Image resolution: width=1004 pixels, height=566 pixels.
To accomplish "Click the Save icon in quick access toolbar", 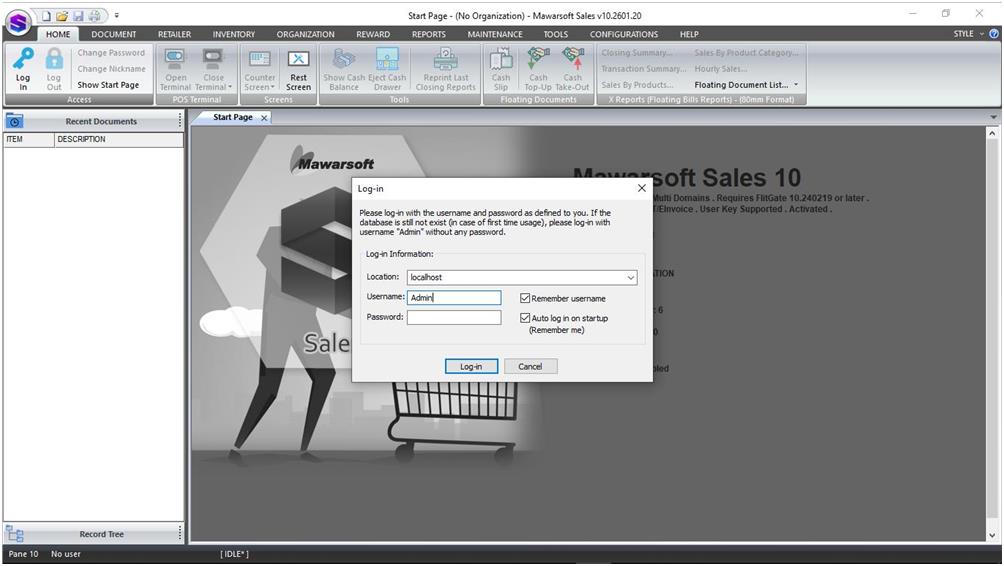I will tap(78, 15).
